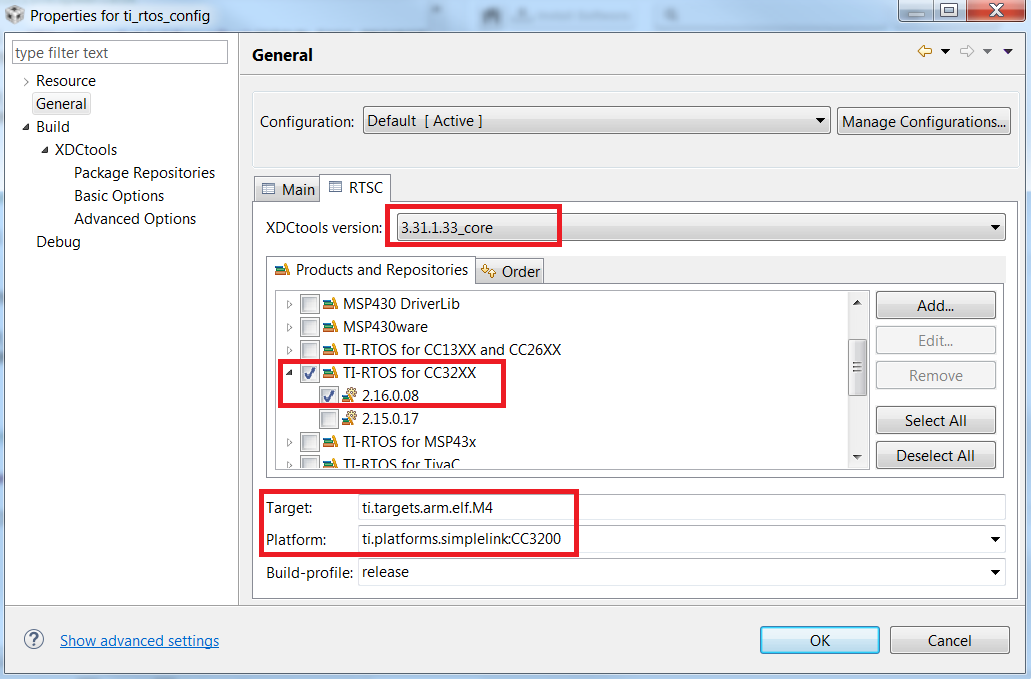Viewport: 1031px width, 679px height.
Task: Expand TI-RTOS for CC13XX and CC26XX node
Action: pos(289,350)
